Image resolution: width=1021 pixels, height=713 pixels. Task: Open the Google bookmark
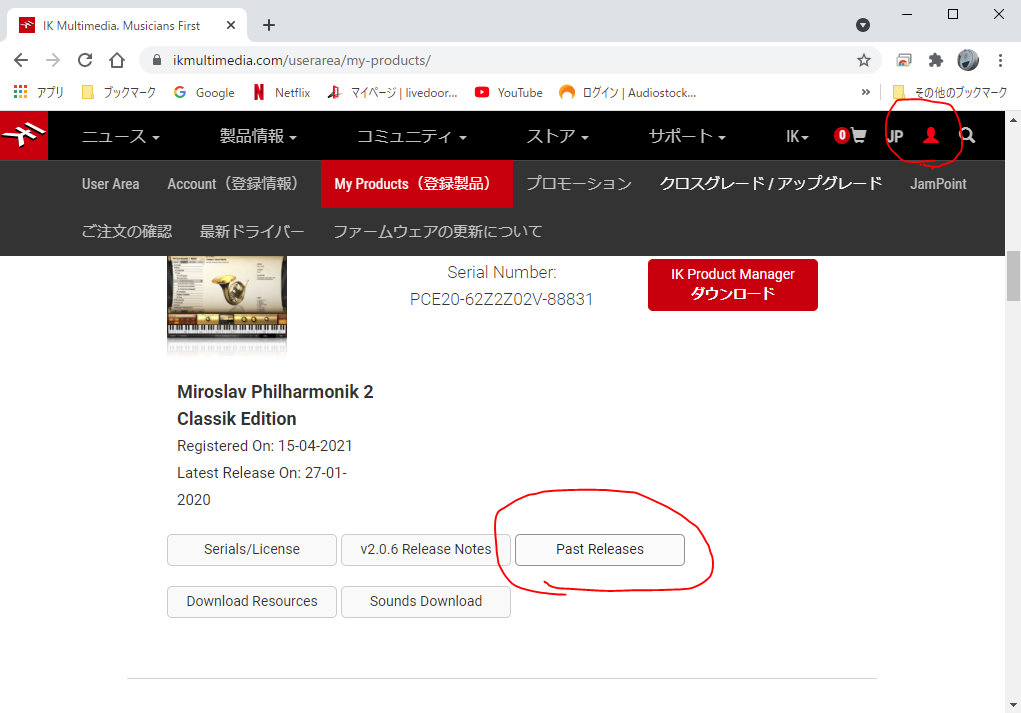tap(204, 92)
